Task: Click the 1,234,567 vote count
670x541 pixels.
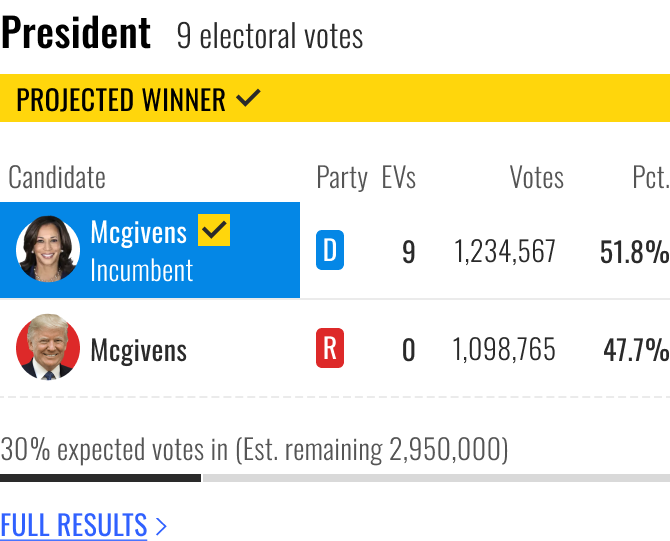Action: click(x=505, y=251)
